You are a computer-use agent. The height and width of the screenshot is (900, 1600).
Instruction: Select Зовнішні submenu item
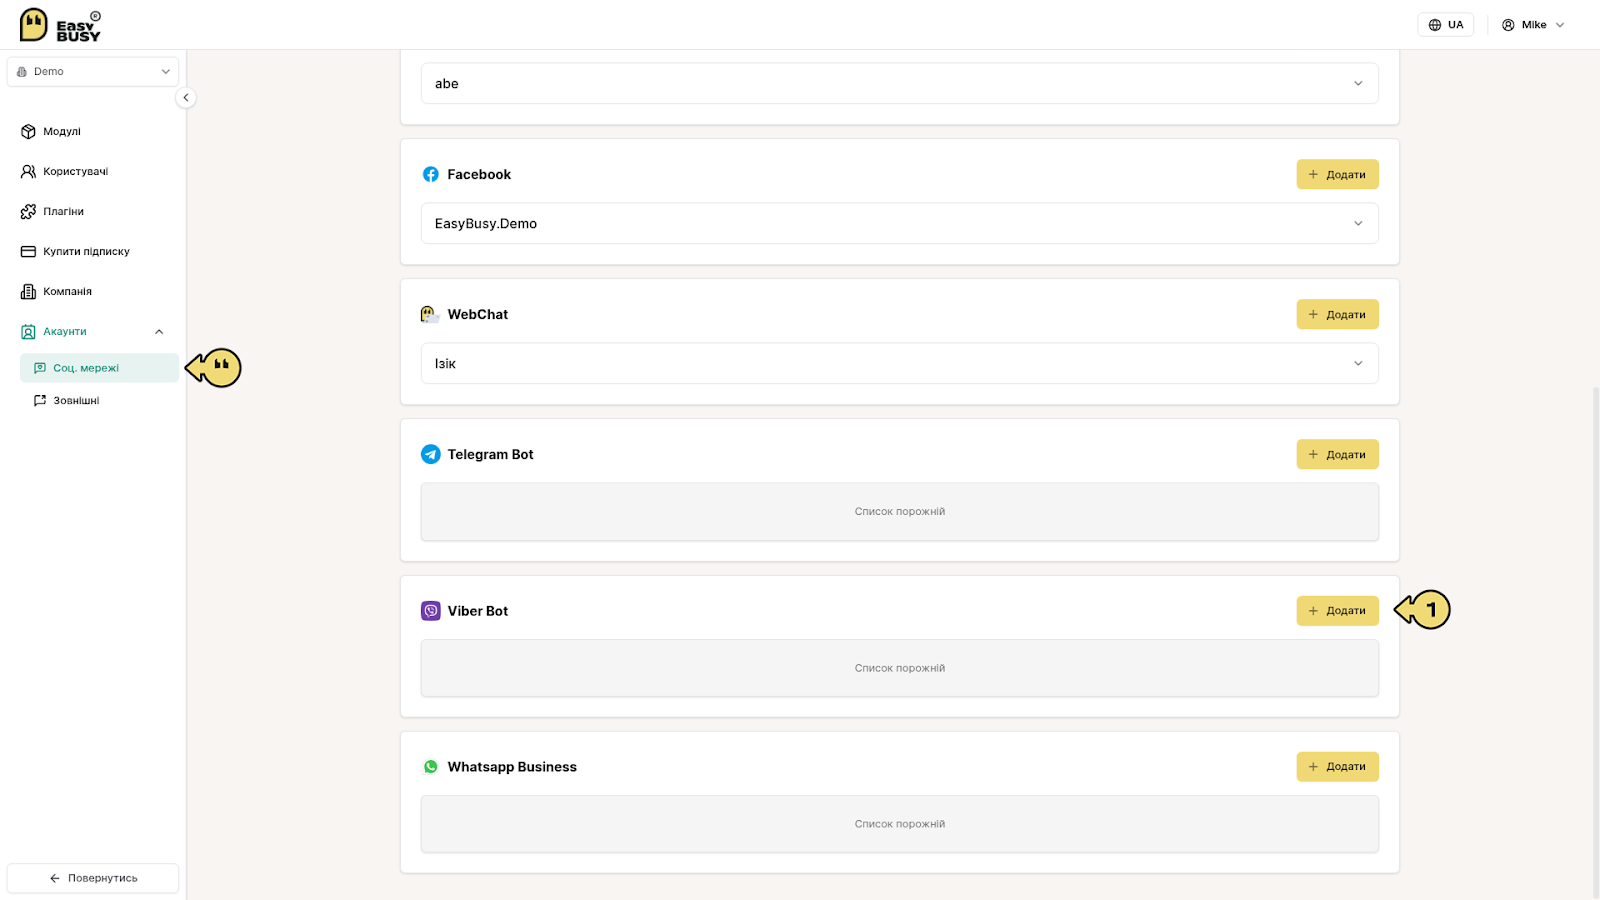tap(99, 400)
